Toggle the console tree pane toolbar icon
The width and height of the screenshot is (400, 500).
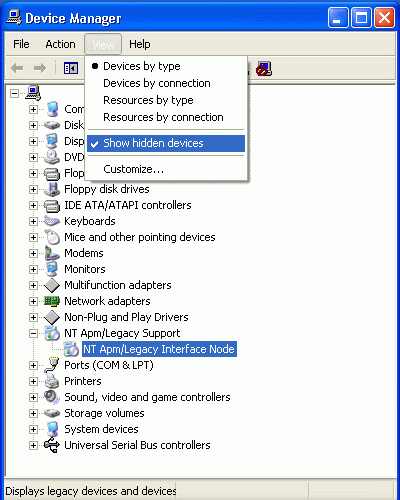[x=71, y=69]
